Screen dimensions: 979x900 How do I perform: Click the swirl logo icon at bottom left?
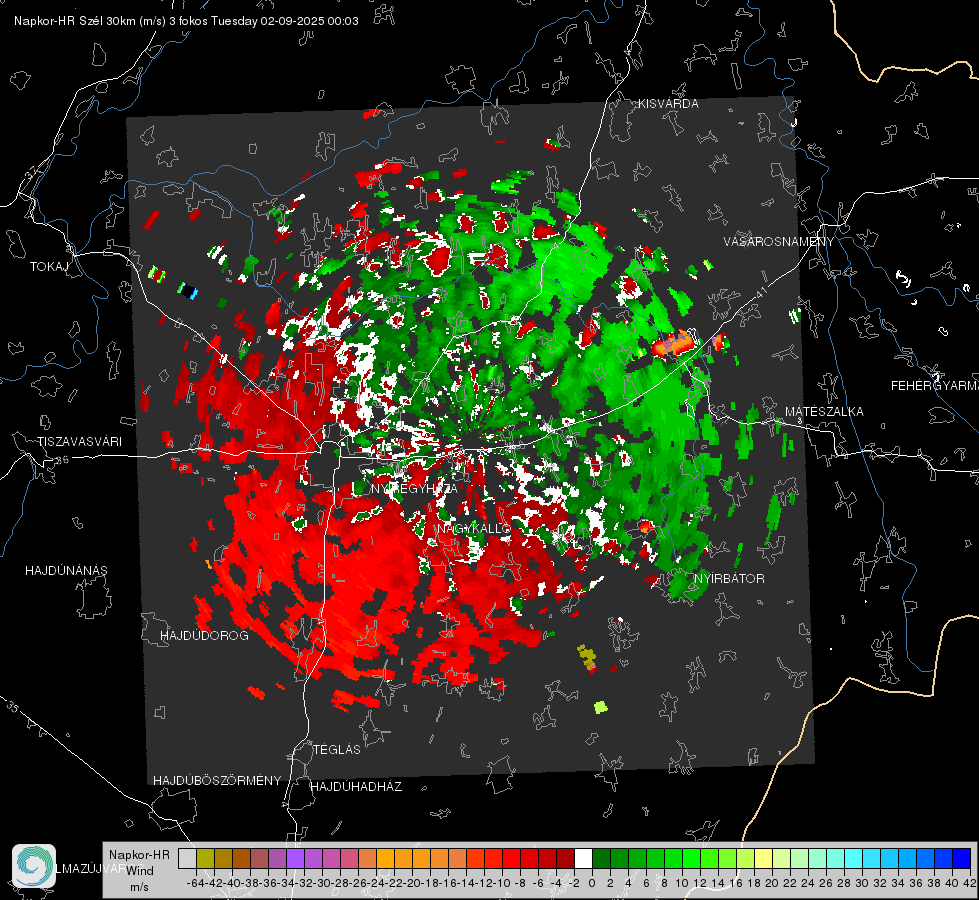[34, 866]
